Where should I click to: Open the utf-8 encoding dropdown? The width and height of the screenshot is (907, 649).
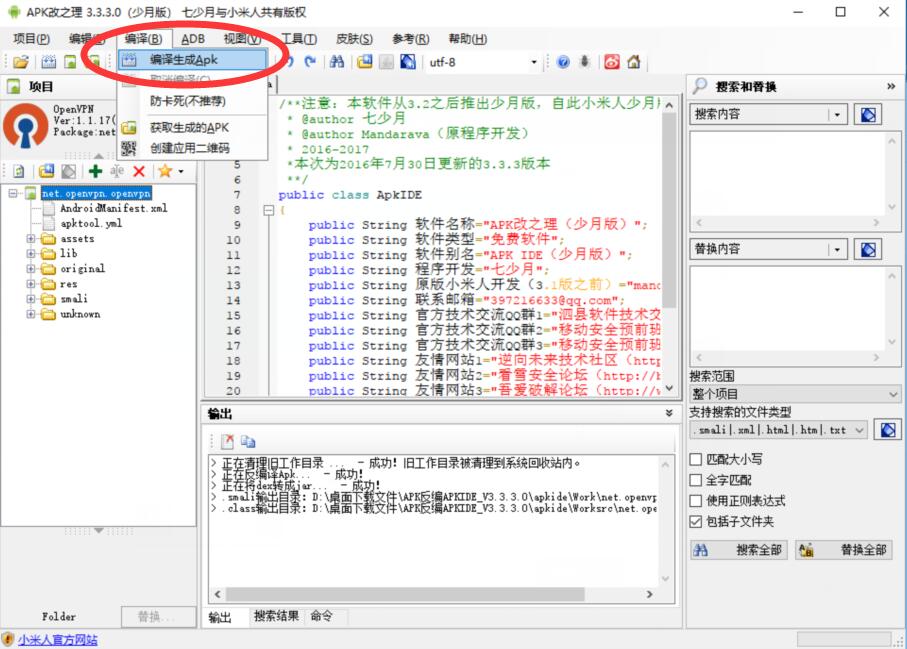pos(533,62)
